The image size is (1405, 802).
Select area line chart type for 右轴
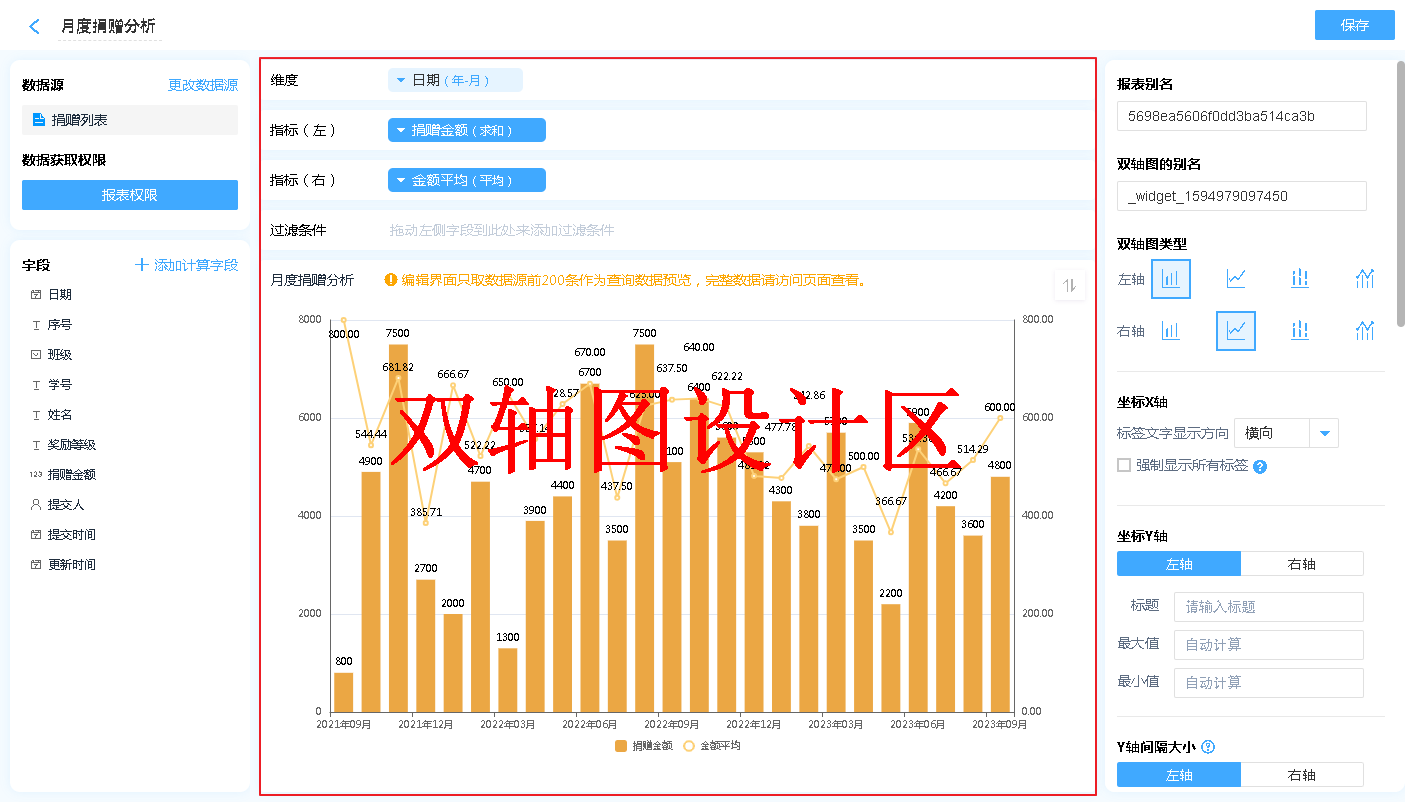tap(1365, 331)
